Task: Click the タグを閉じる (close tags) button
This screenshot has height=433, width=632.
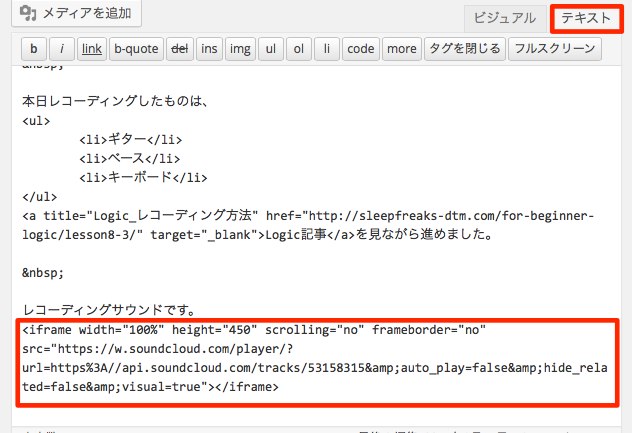Action: (465, 49)
